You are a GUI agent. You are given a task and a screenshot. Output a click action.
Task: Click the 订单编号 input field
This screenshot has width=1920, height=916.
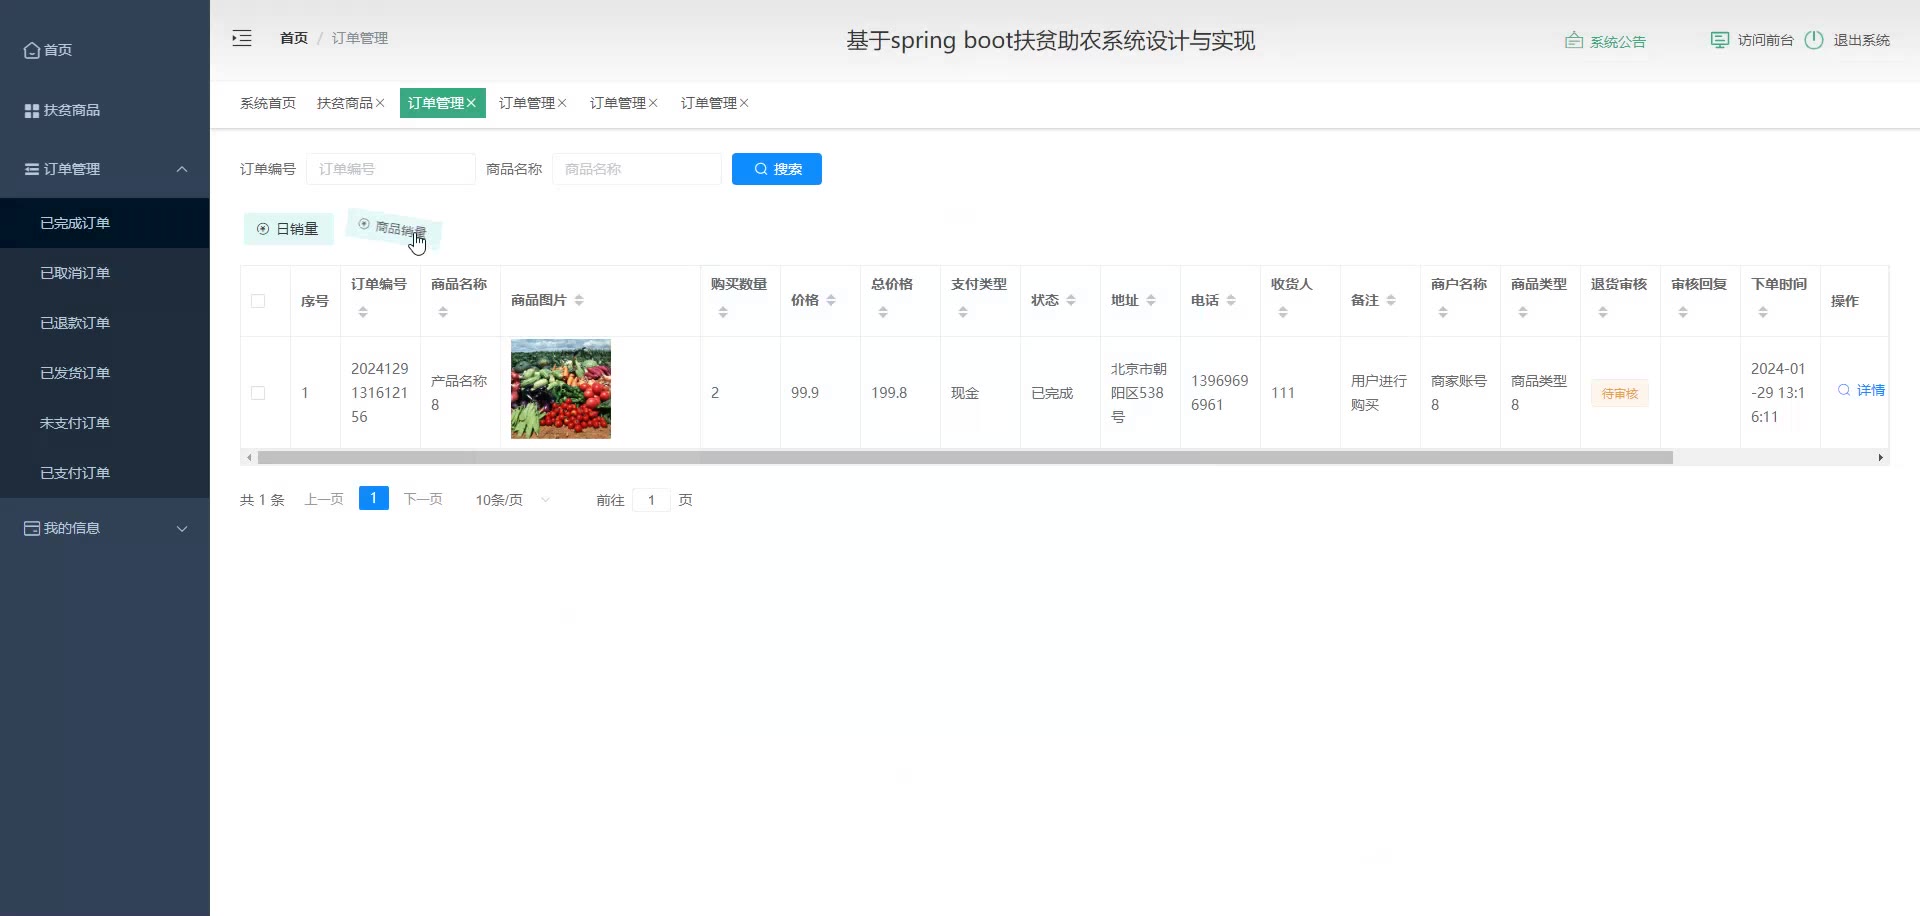[391, 169]
